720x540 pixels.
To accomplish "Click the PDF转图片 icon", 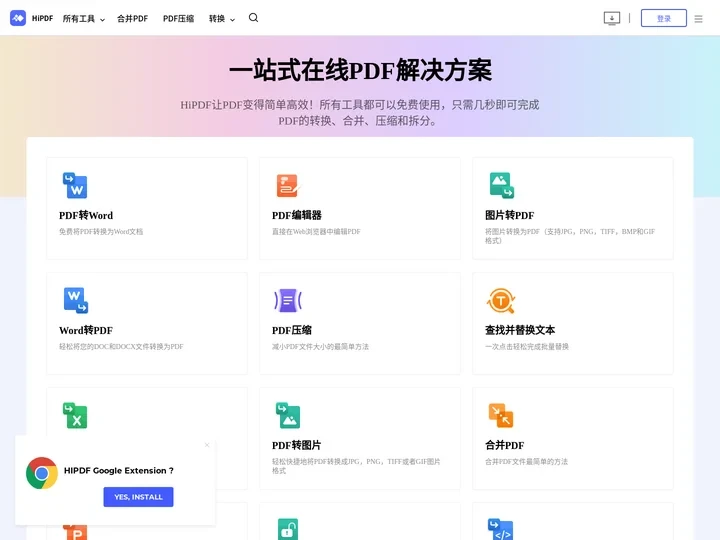I will pyautogui.click(x=288, y=416).
